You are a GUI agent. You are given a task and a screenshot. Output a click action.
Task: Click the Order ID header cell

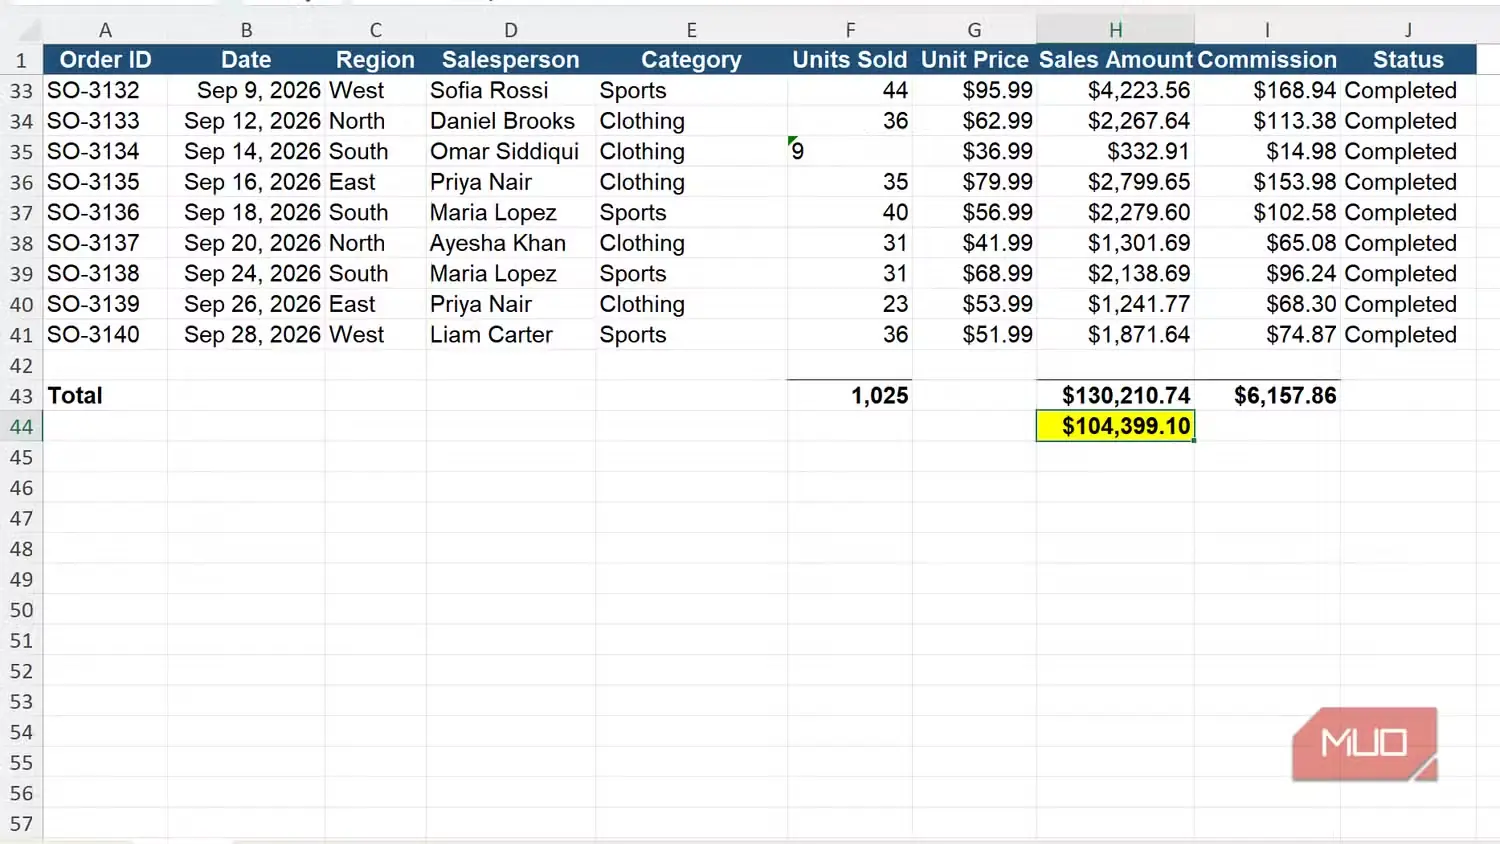[x=105, y=60]
